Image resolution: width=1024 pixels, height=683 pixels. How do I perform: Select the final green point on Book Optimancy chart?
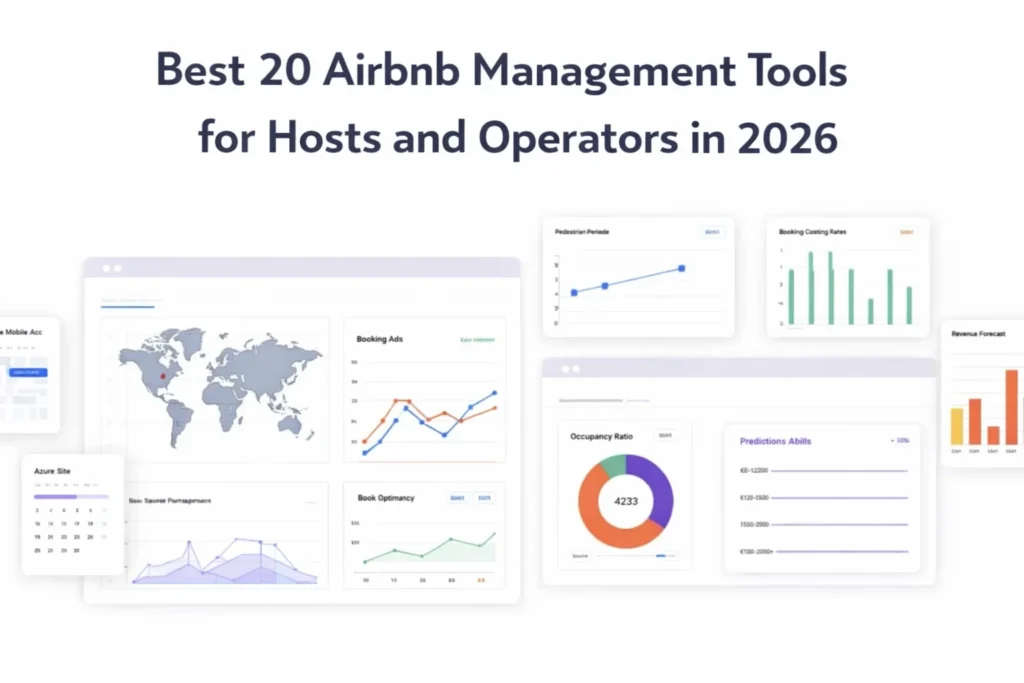tap(495, 533)
